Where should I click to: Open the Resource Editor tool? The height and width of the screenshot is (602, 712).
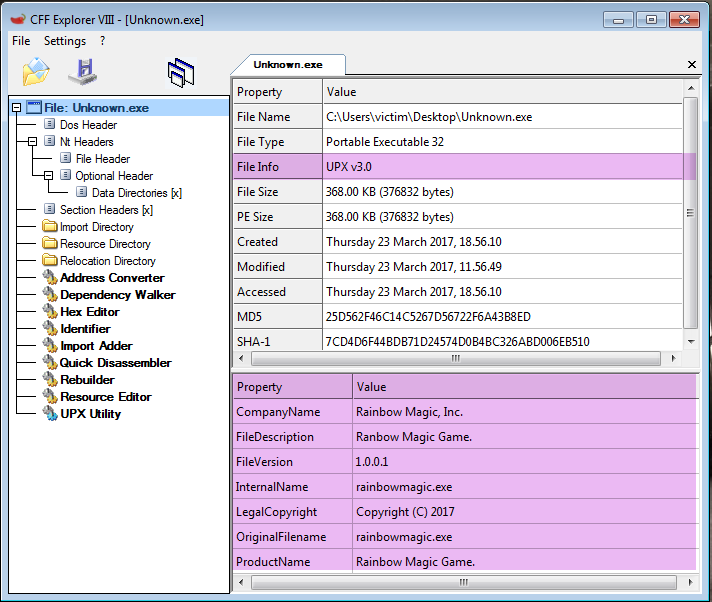click(105, 397)
